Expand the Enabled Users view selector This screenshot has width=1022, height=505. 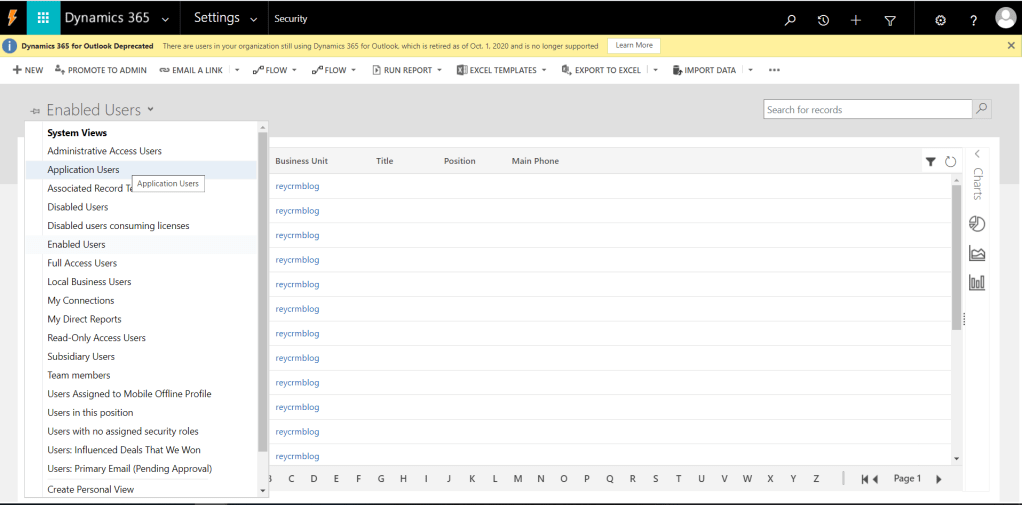click(150, 110)
